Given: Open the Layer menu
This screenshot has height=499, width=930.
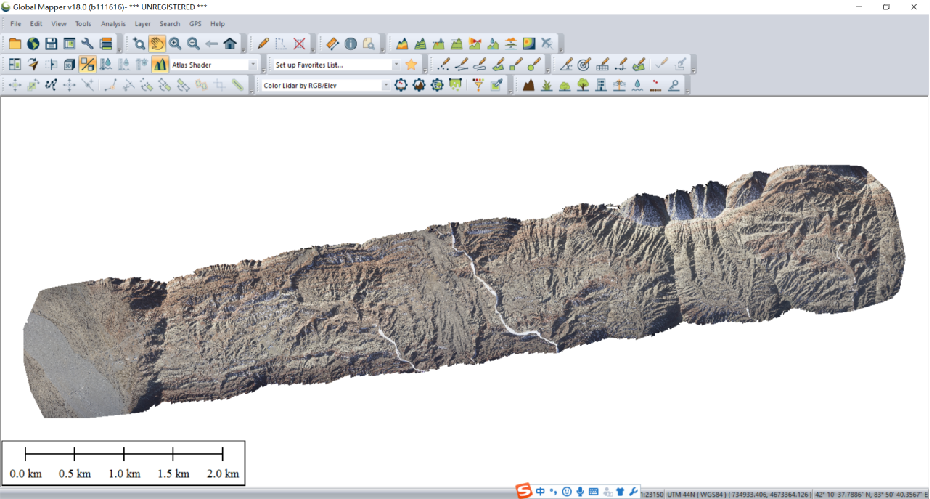Looking at the screenshot, I should 142,23.
